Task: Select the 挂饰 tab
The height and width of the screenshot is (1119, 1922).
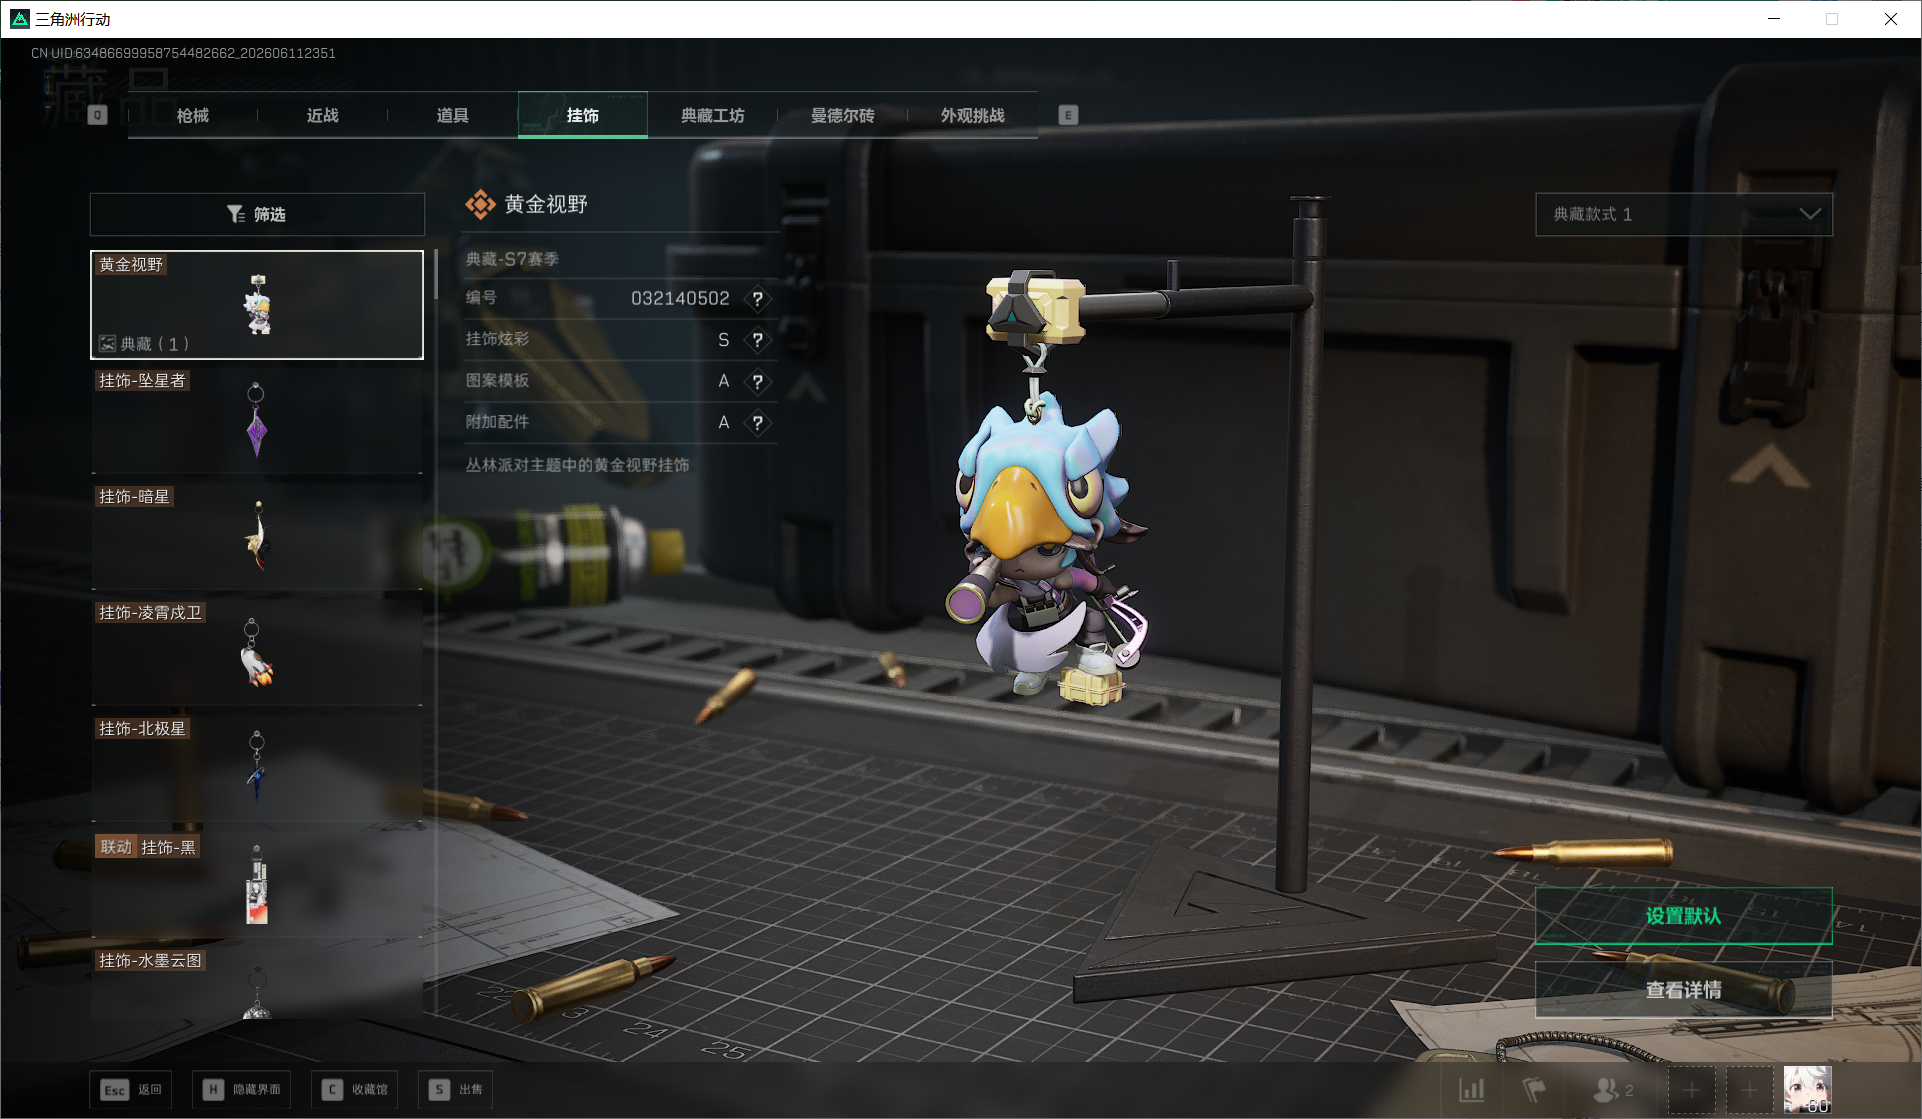Action: 583,115
